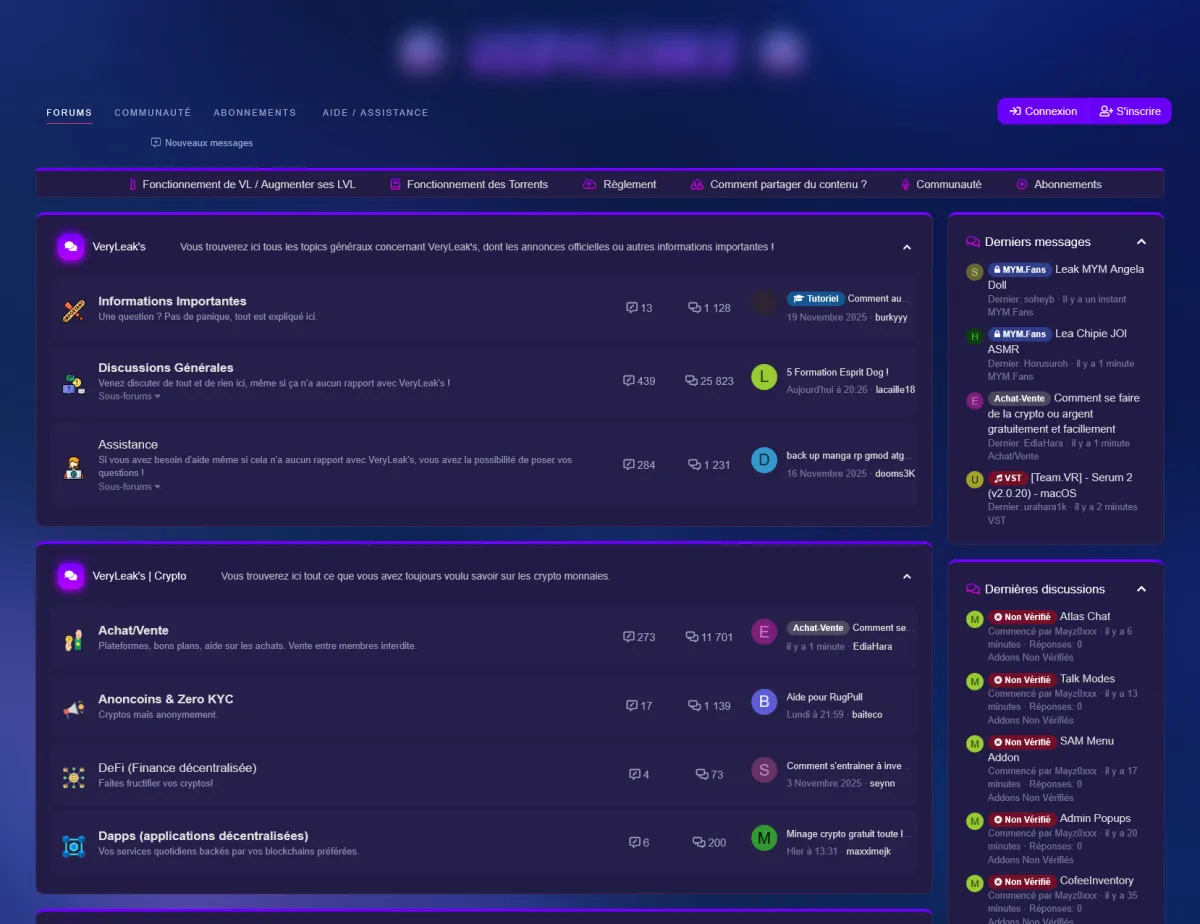
Task: Open the Atlas Chat discussion in sidebar
Action: tap(1085, 616)
